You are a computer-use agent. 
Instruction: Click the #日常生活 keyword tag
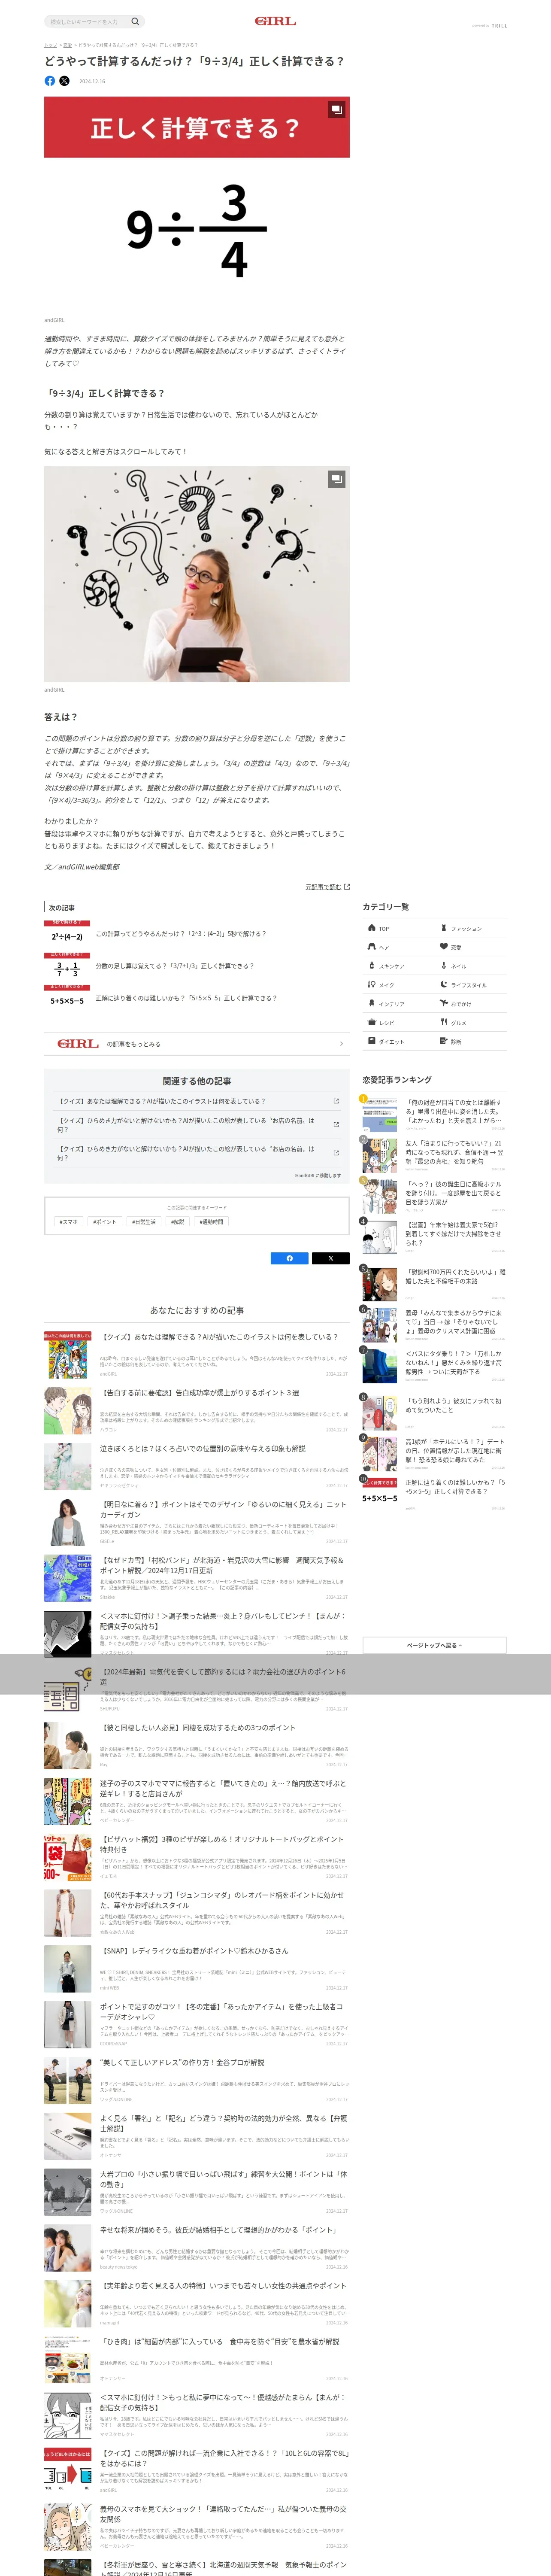point(144,1222)
